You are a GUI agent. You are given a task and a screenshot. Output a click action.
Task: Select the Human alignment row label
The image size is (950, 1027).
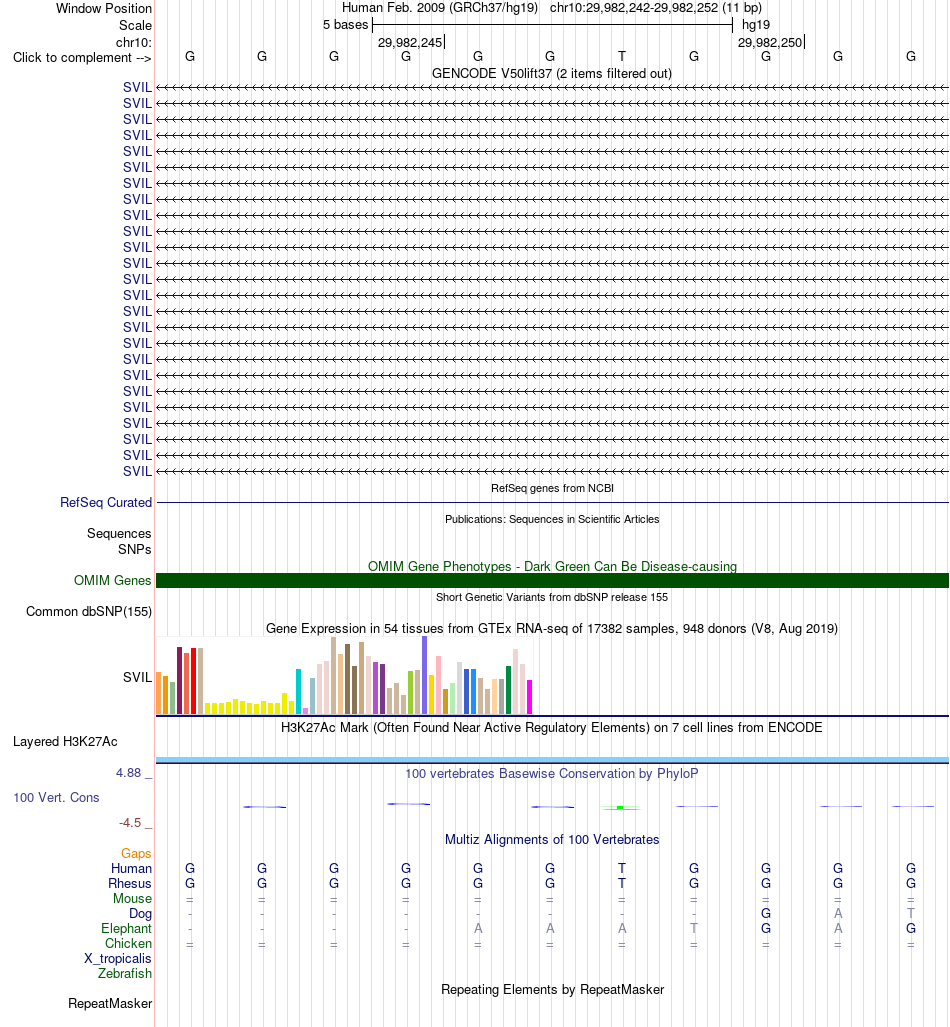pos(131,868)
